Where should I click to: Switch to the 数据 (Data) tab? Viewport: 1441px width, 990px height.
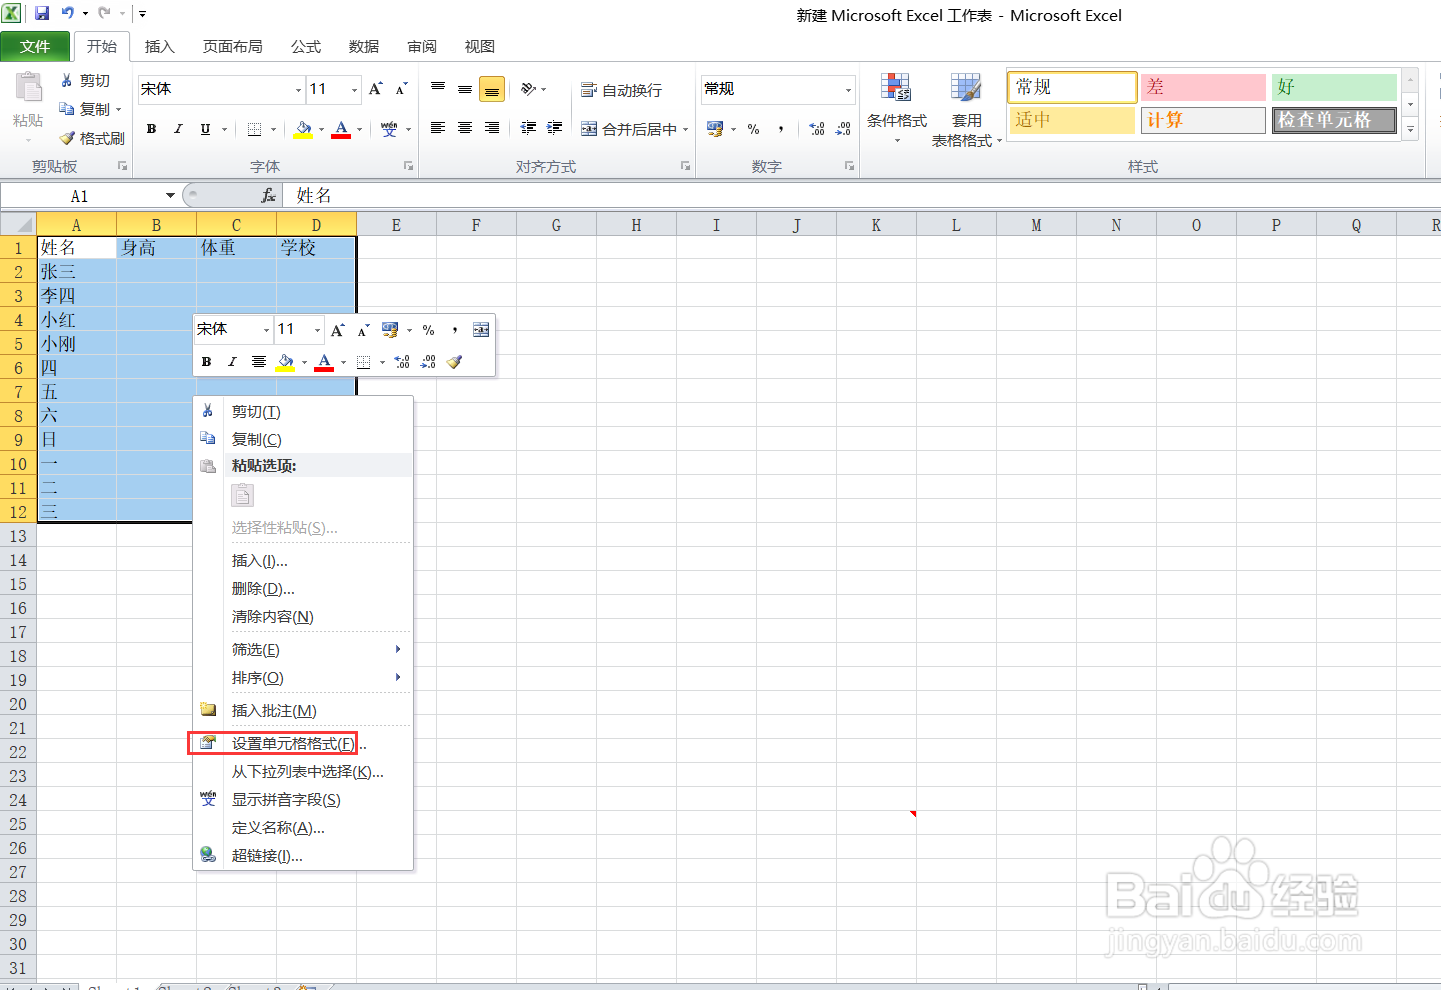(x=363, y=46)
